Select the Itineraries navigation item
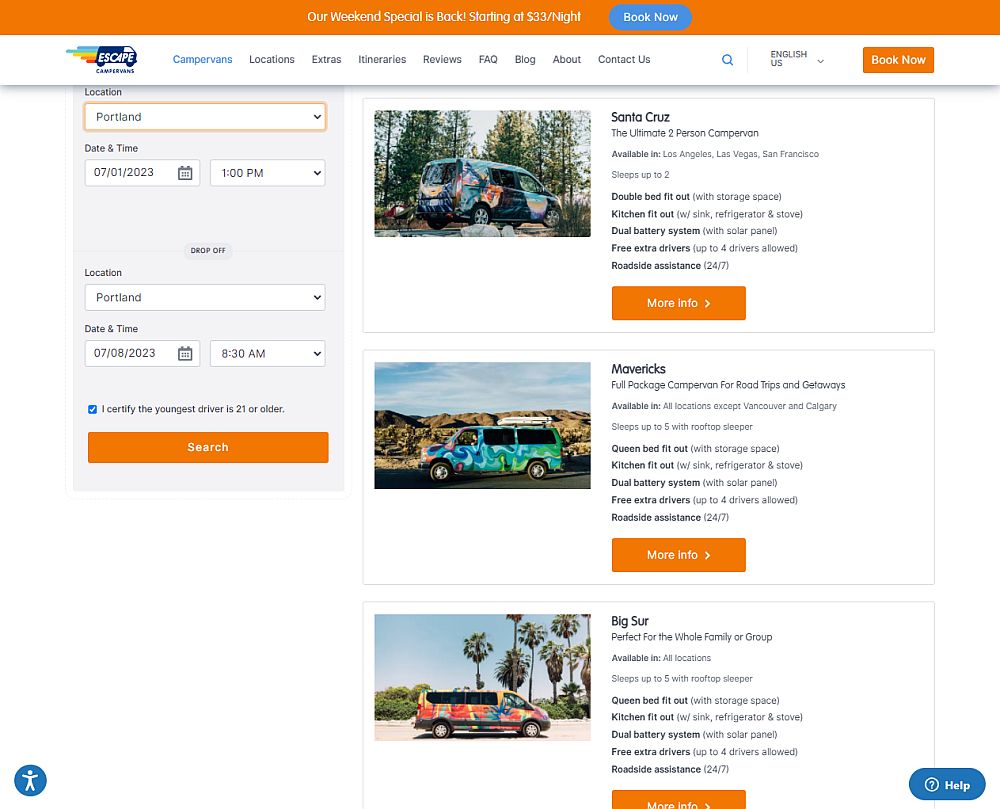The height and width of the screenshot is (809, 1000). point(382,60)
